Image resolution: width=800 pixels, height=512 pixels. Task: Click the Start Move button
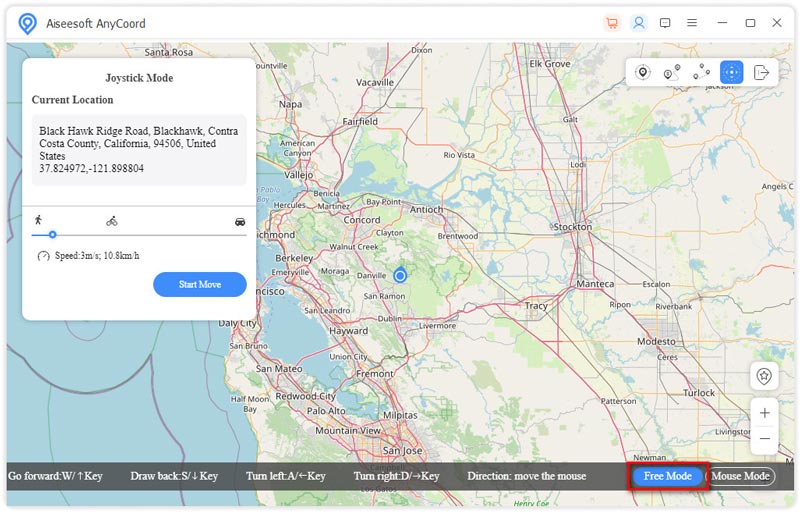pyautogui.click(x=199, y=285)
